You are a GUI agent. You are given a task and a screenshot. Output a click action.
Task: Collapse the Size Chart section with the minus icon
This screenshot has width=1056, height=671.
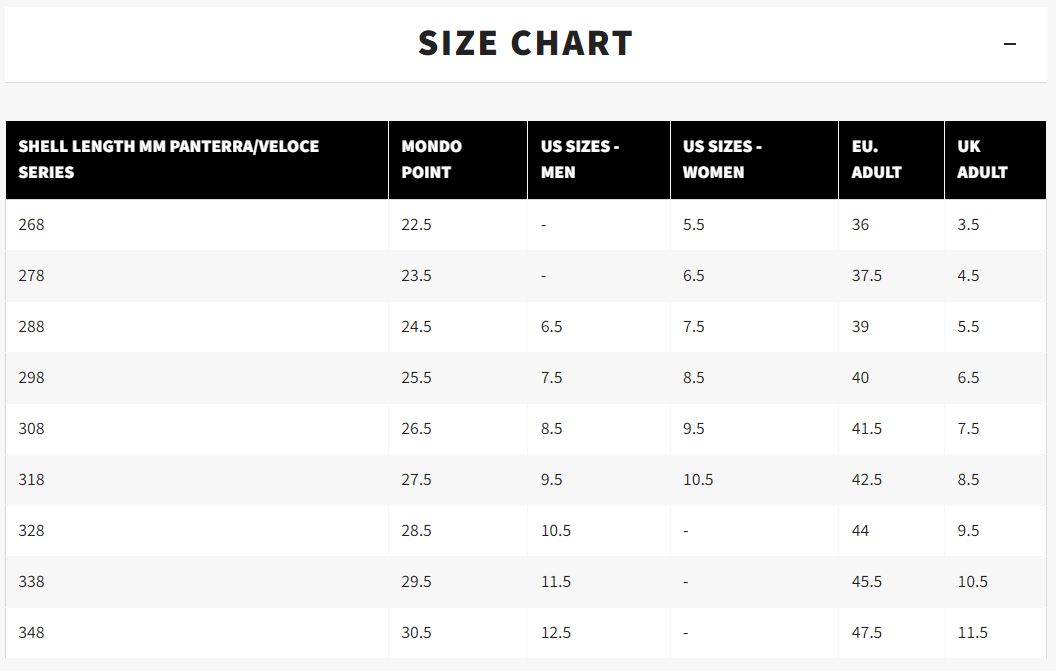1010,44
